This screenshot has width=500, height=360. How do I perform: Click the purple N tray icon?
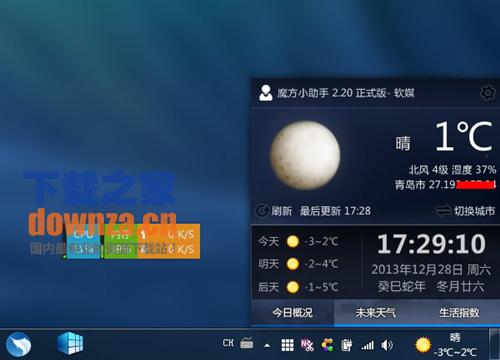tap(307, 345)
